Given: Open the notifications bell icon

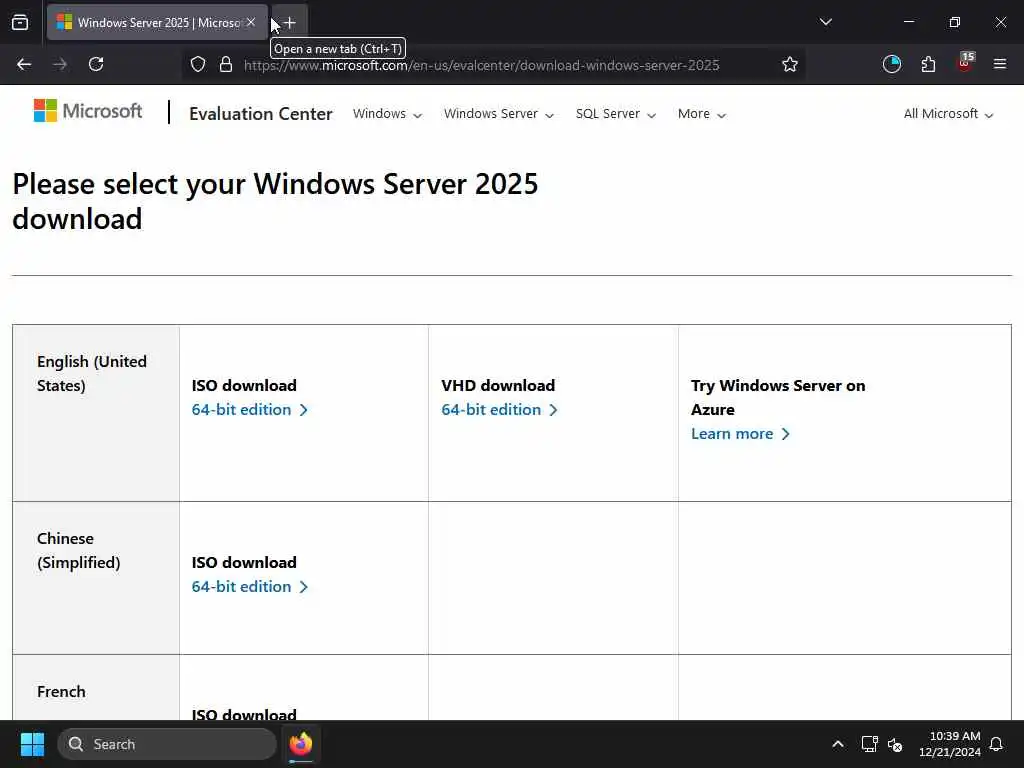Looking at the screenshot, I should tap(996, 744).
